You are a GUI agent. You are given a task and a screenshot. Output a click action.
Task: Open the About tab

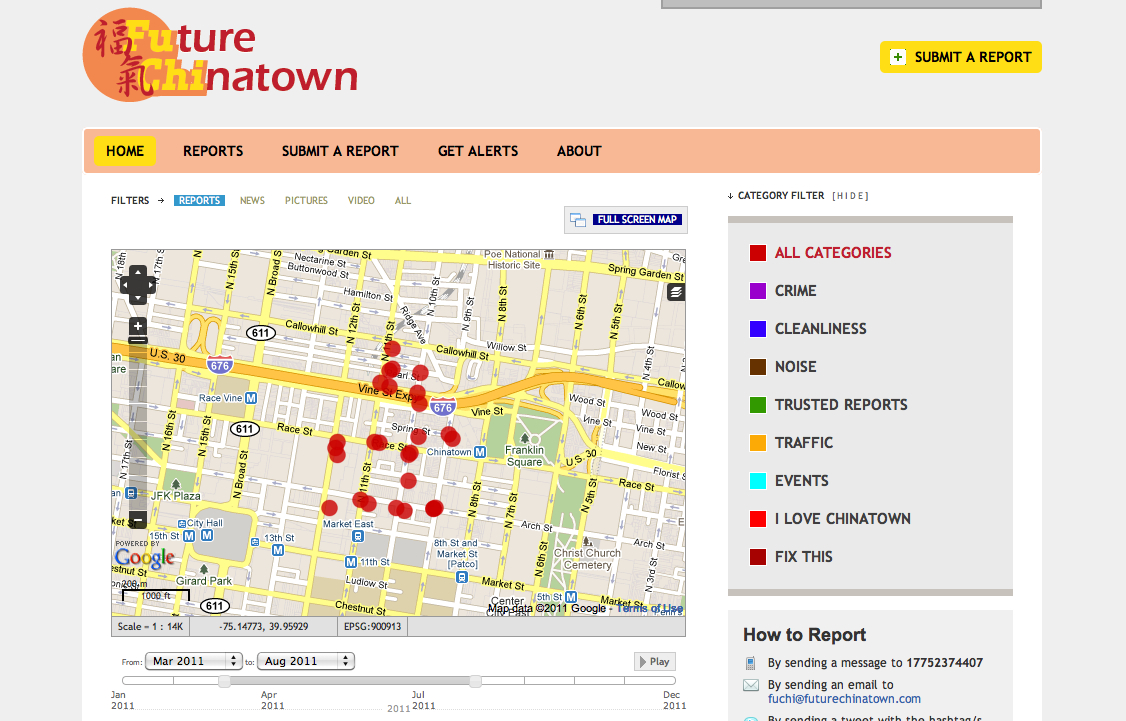click(579, 151)
